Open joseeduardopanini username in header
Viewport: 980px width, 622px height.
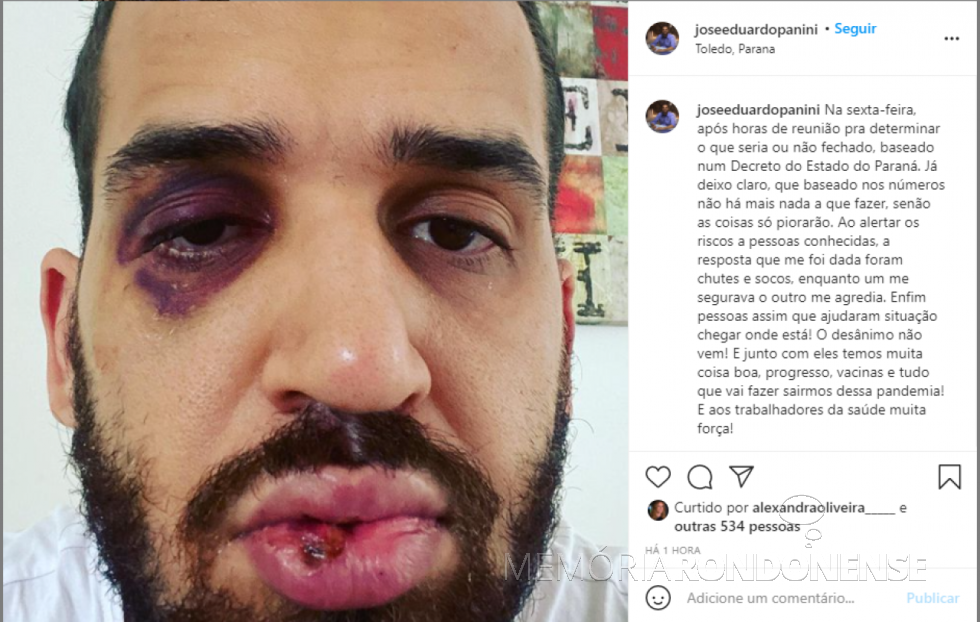click(756, 29)
